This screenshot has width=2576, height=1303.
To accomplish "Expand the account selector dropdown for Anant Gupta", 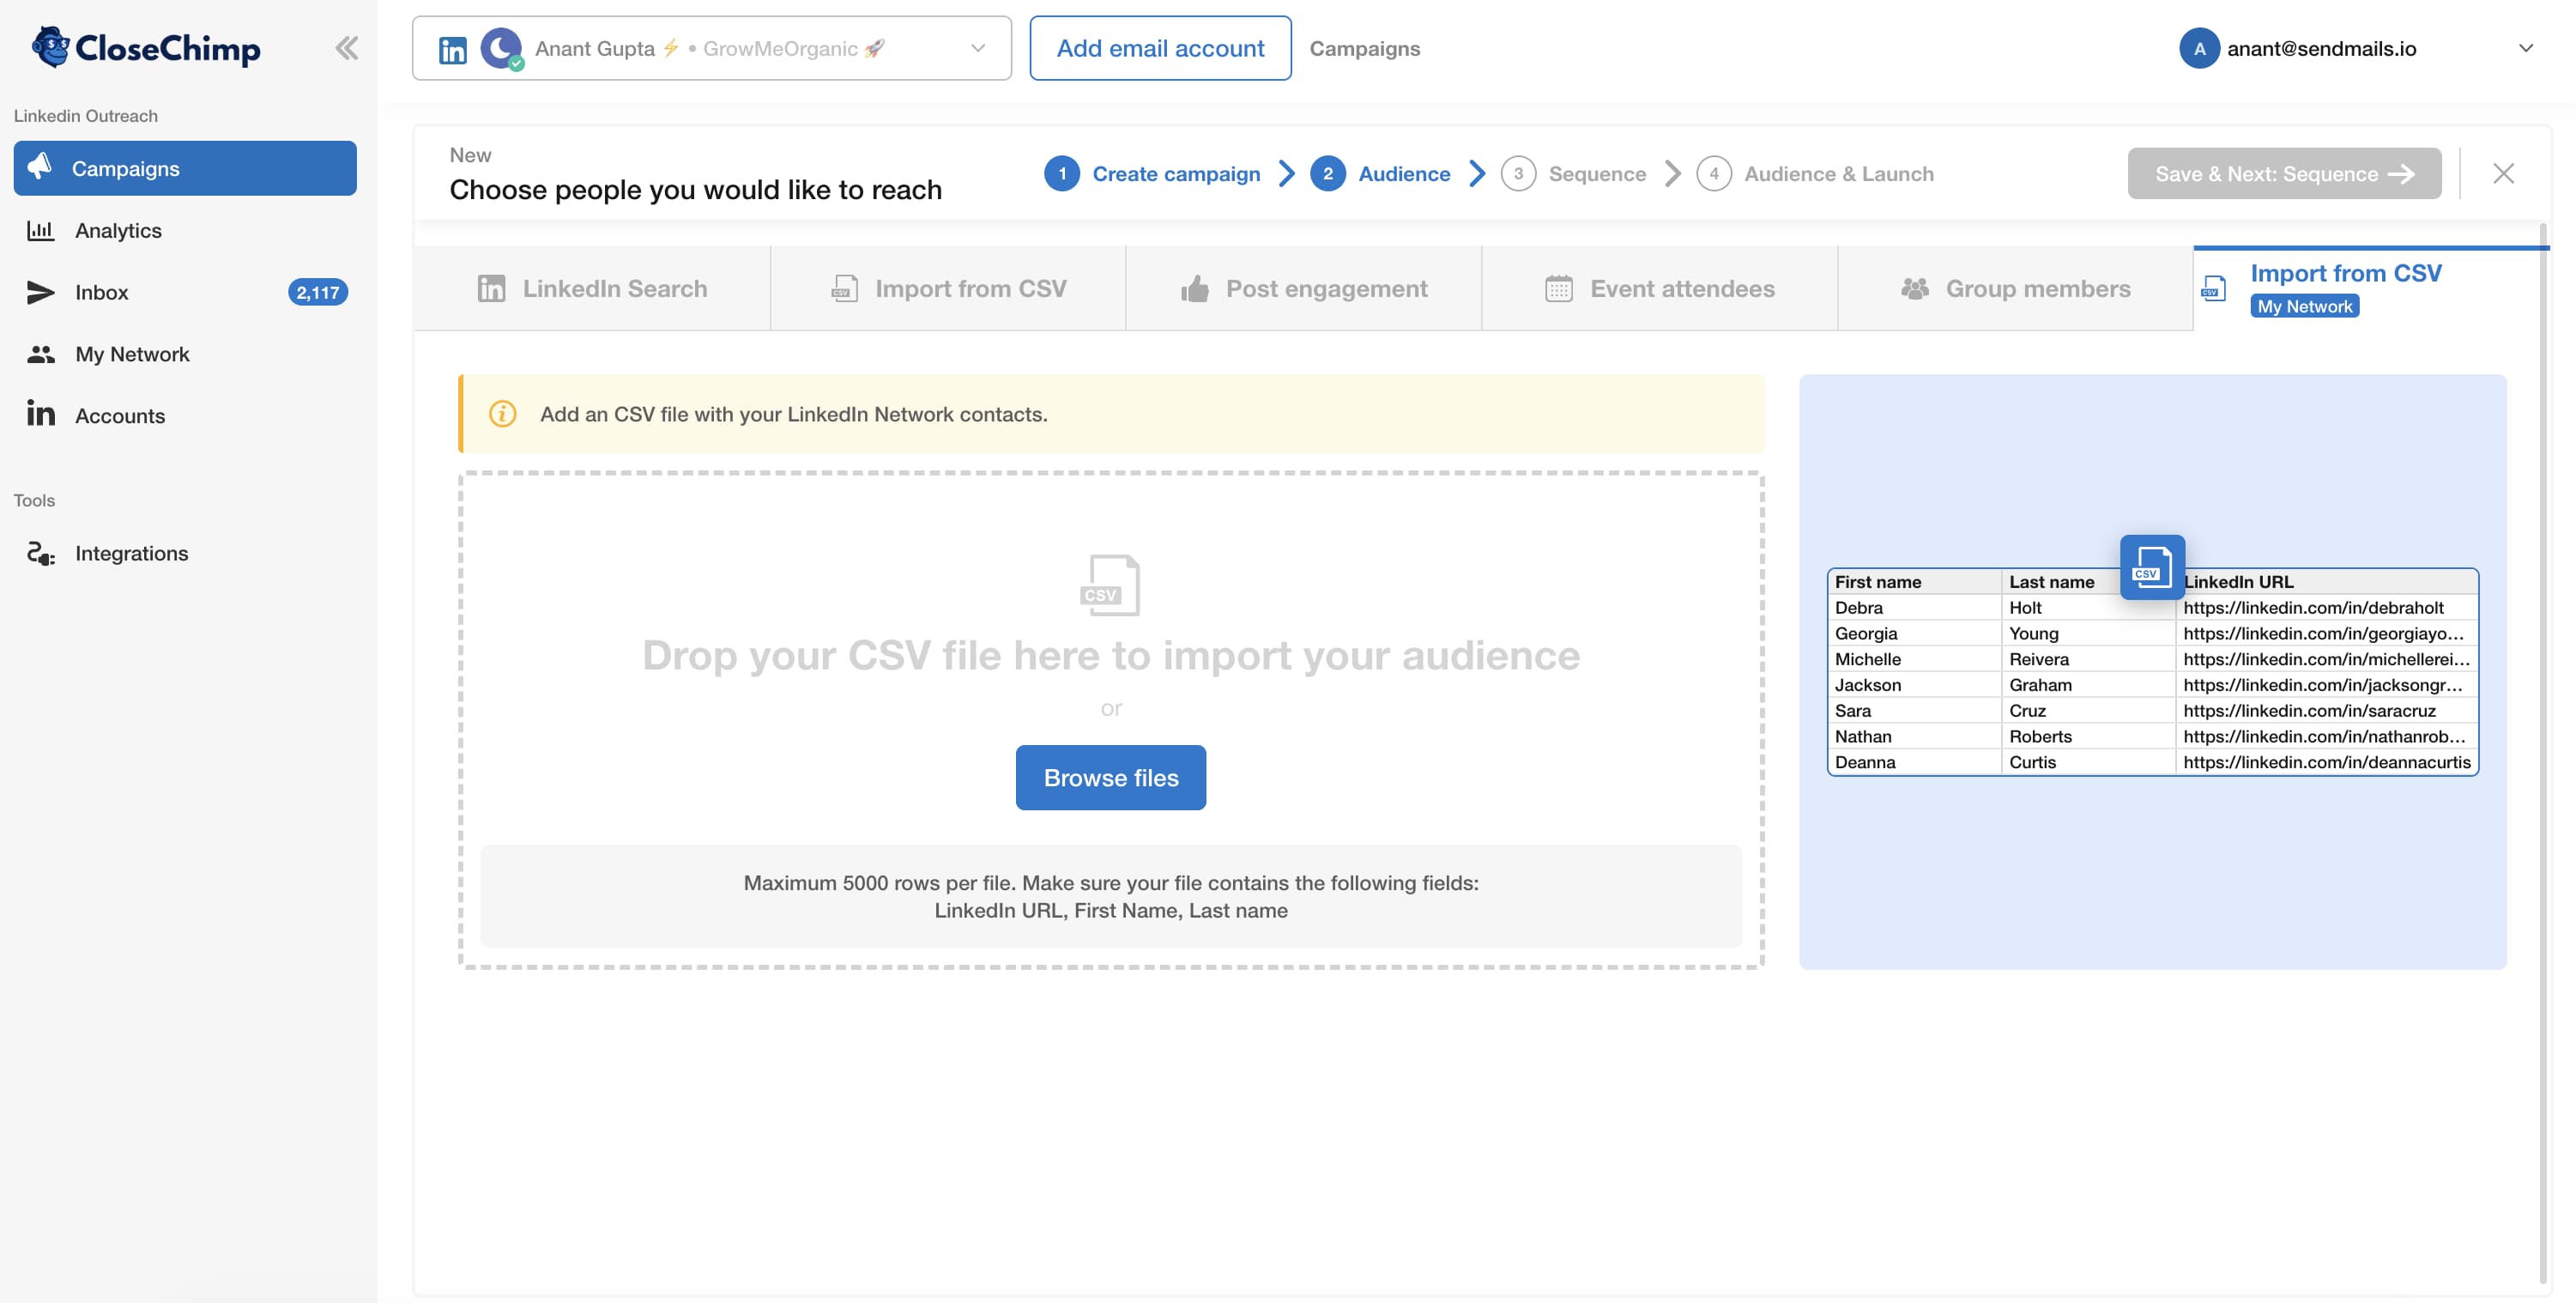I will click(x=977, y=48).
